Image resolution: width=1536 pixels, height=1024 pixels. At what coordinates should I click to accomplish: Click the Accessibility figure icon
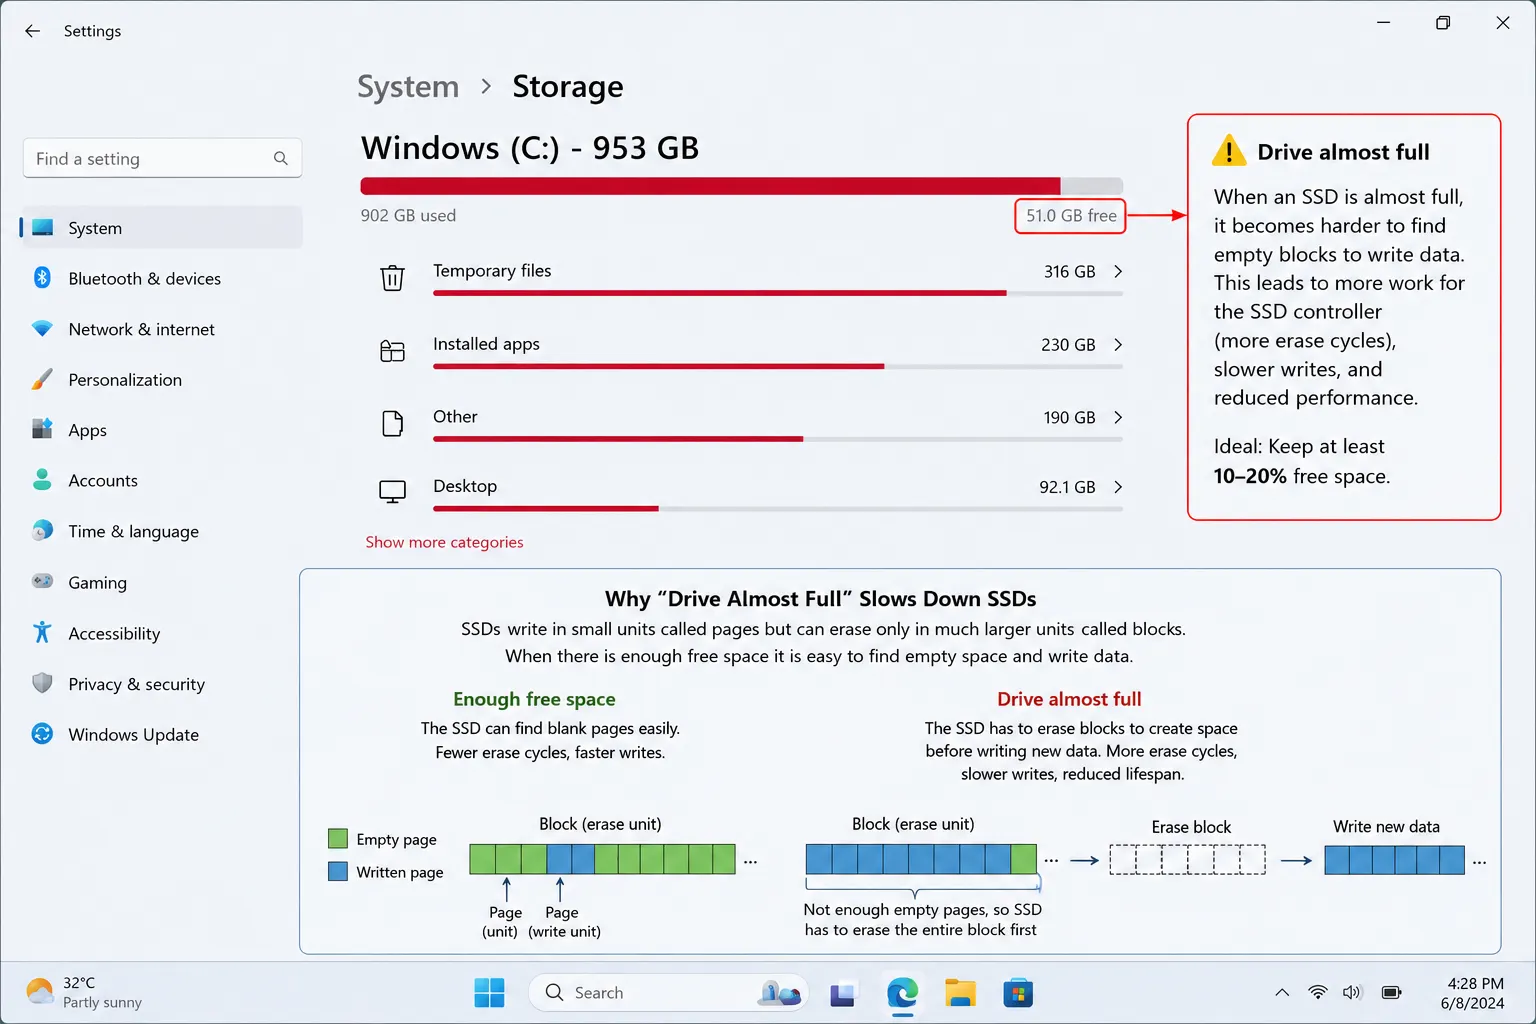(x=42, y=632)
